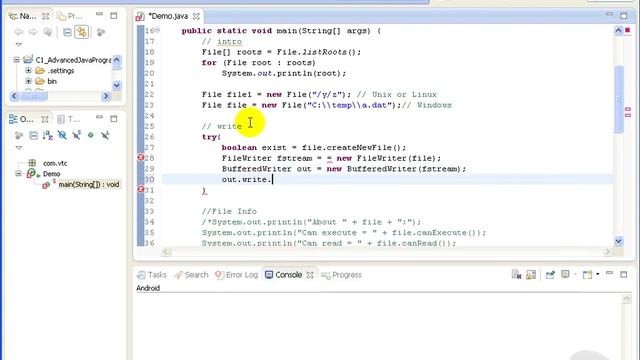Viewport: 640px width, 360px height.
Task: Click the Navigator focus-on-active-task icon
Action: click(x=100, y=32)
